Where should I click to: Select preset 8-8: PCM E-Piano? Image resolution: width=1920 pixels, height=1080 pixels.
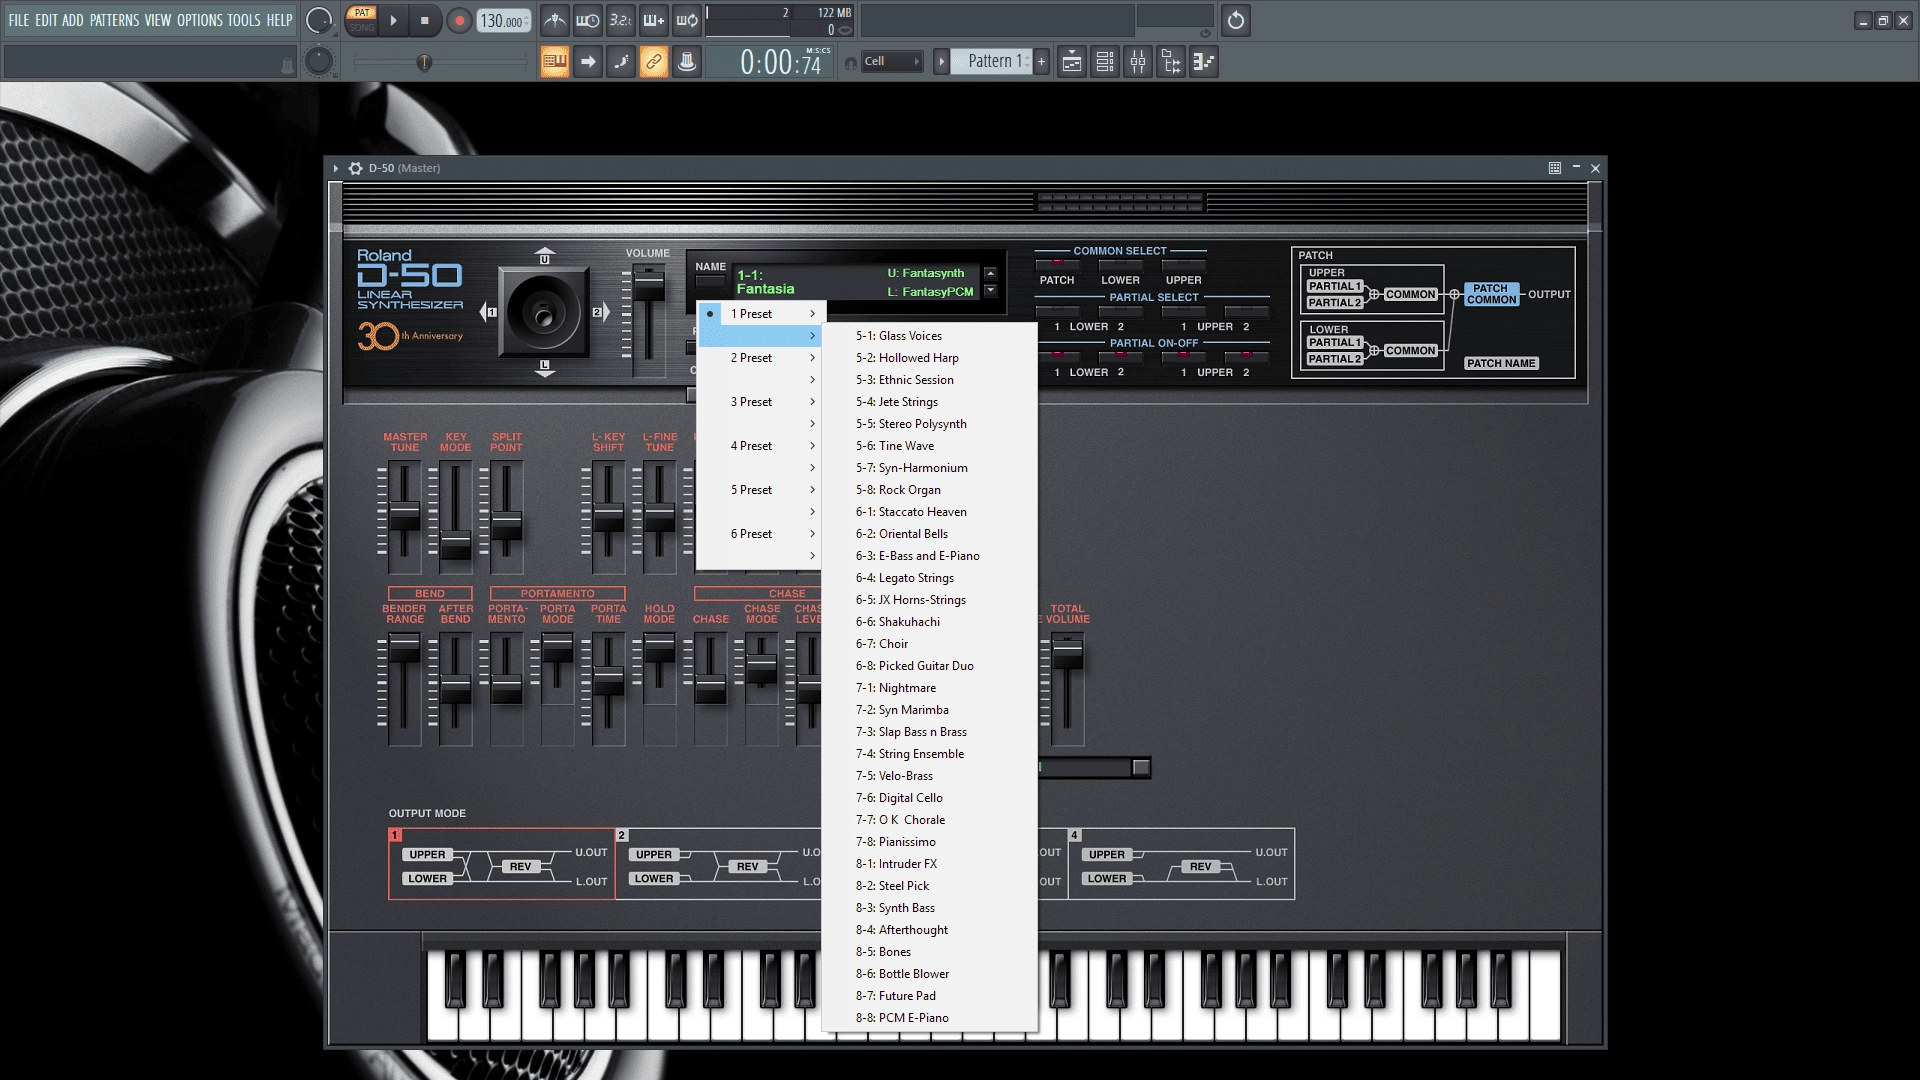coord(929,1018)
